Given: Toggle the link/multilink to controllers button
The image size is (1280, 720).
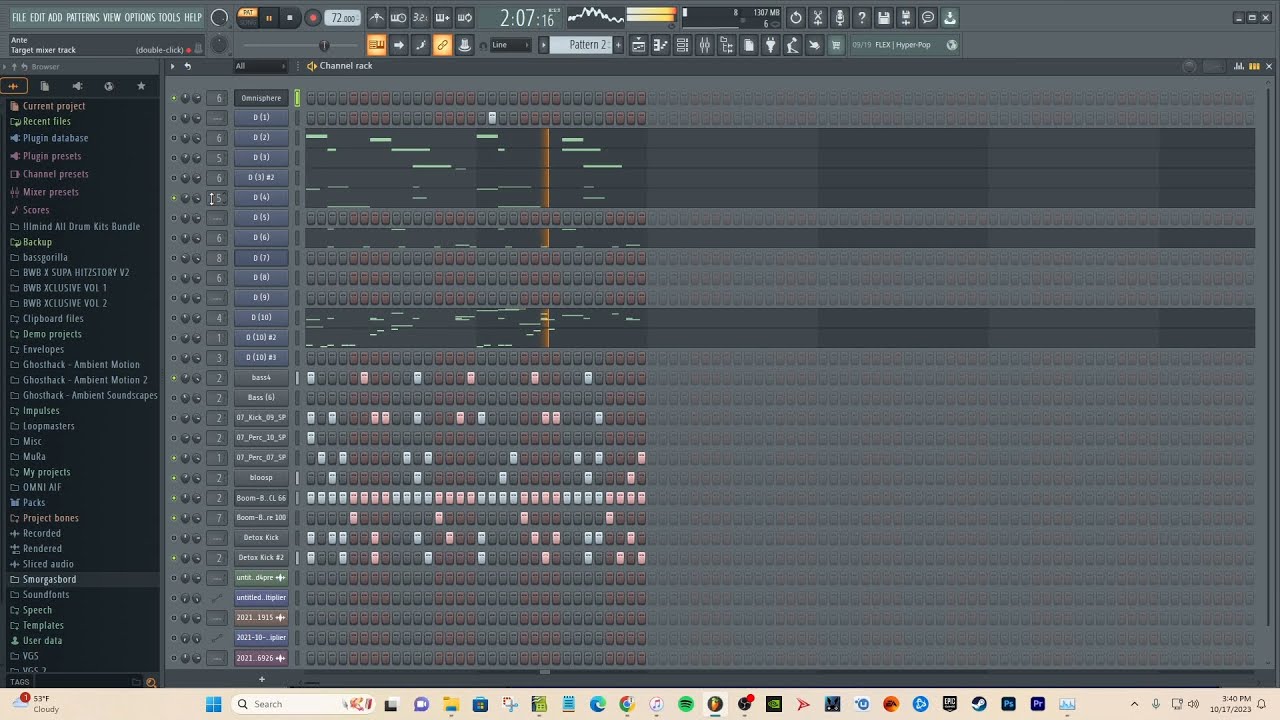Looking at the screenshot, I should 442,45.
